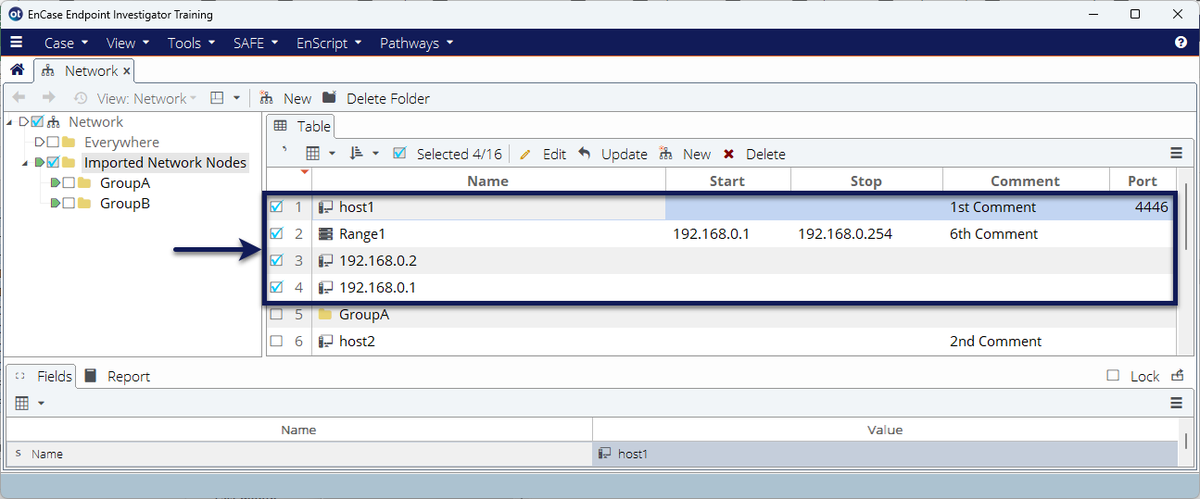Screen dimensions: 1200x499
Task: Sort by the Port column header
Action: 1142,181
